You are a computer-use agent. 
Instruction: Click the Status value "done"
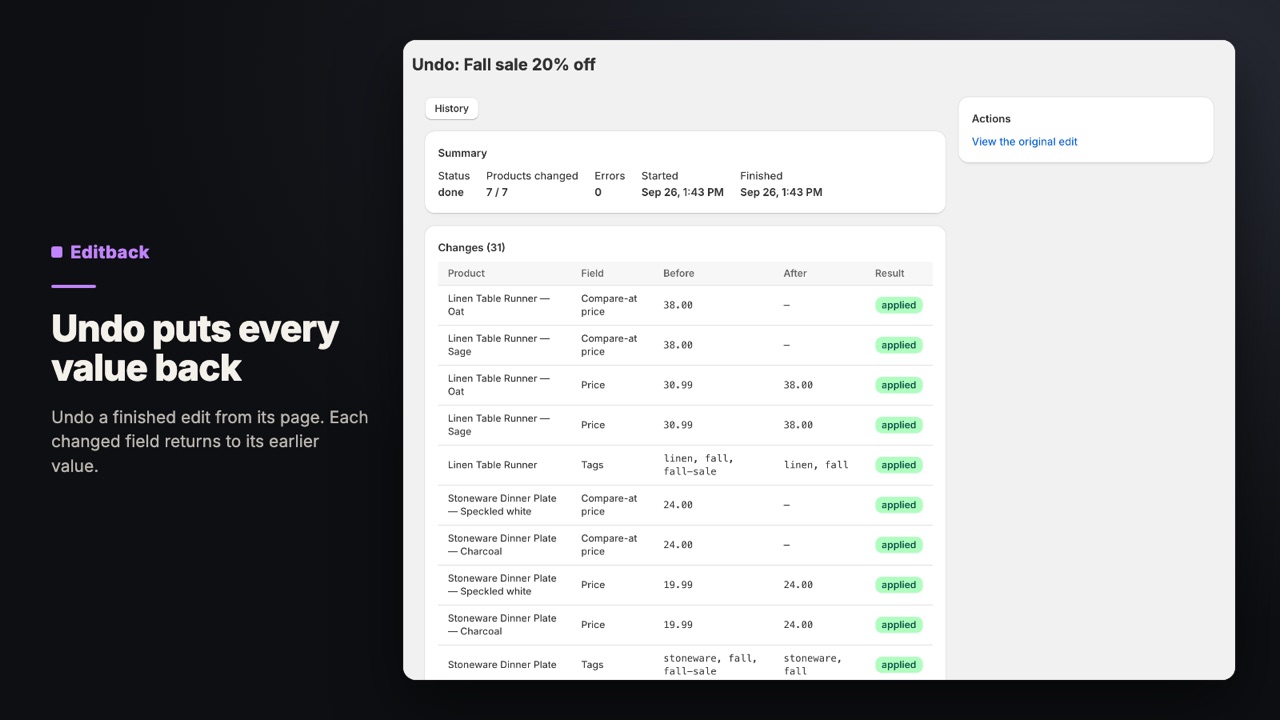pyautogui.click(x=451, y=192)
